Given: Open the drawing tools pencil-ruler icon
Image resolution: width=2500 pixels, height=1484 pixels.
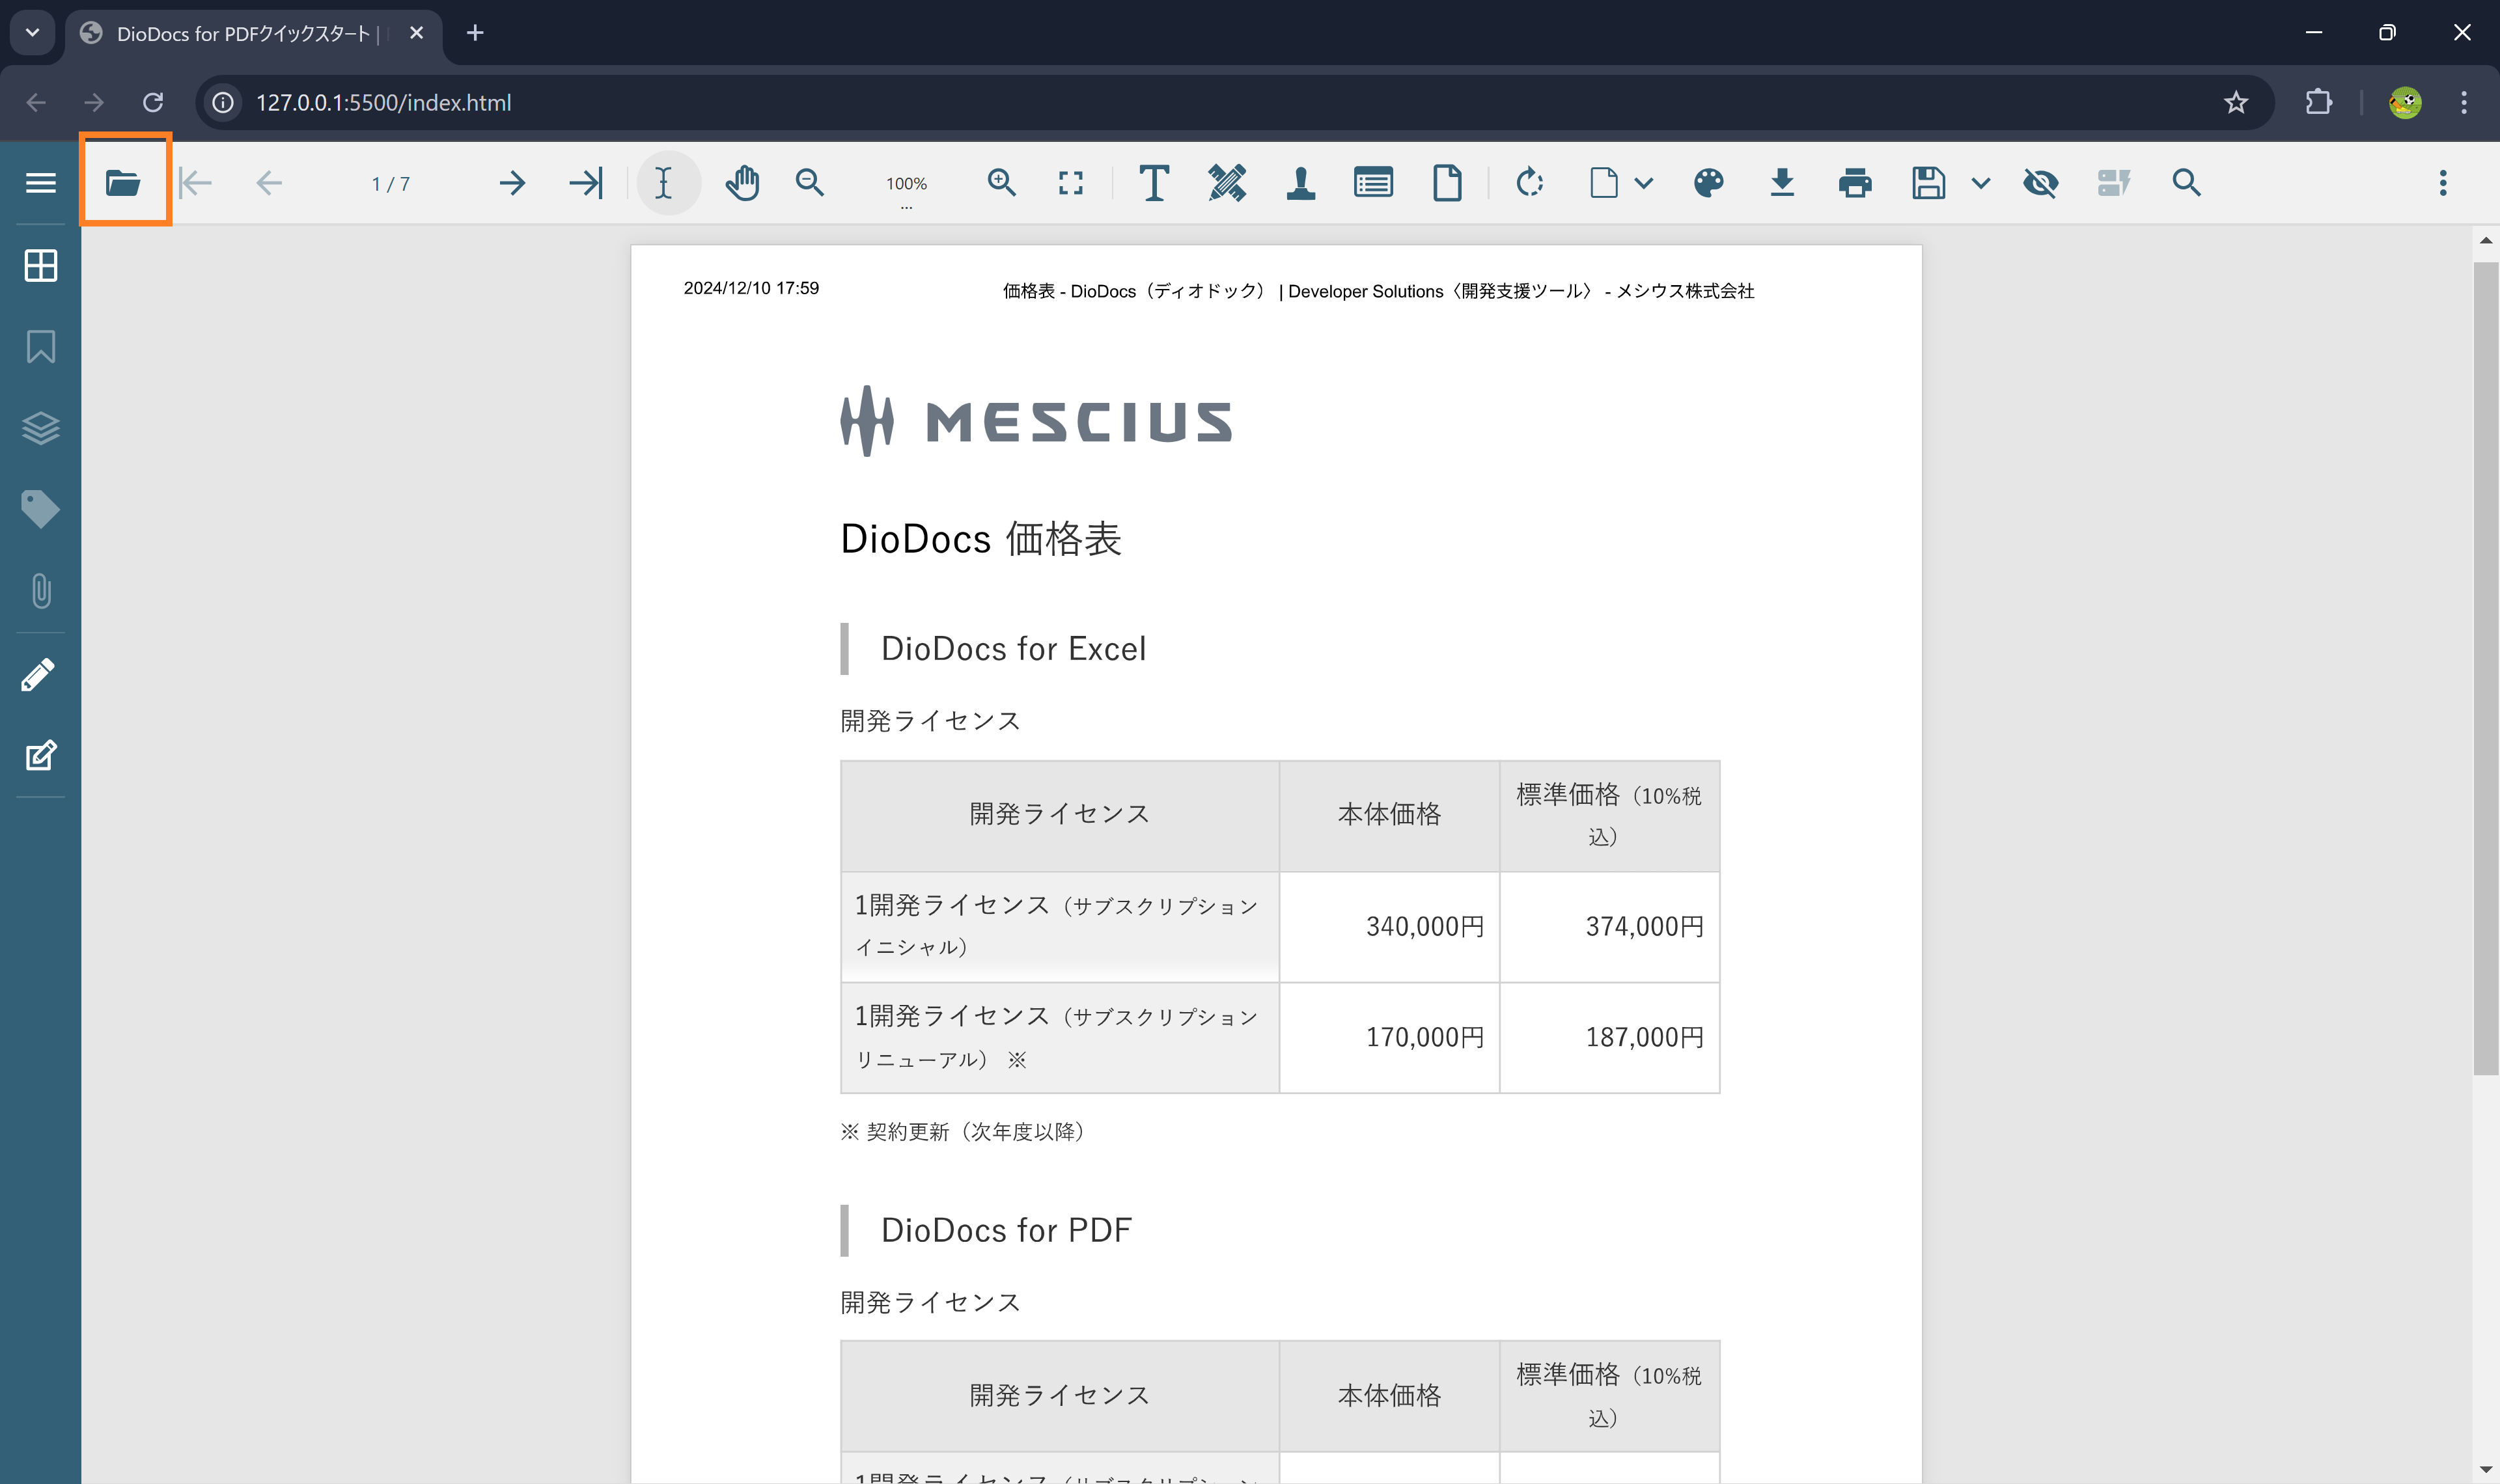Looking at the screenshot, I should pyautogui.click(x=1227, y=183).
